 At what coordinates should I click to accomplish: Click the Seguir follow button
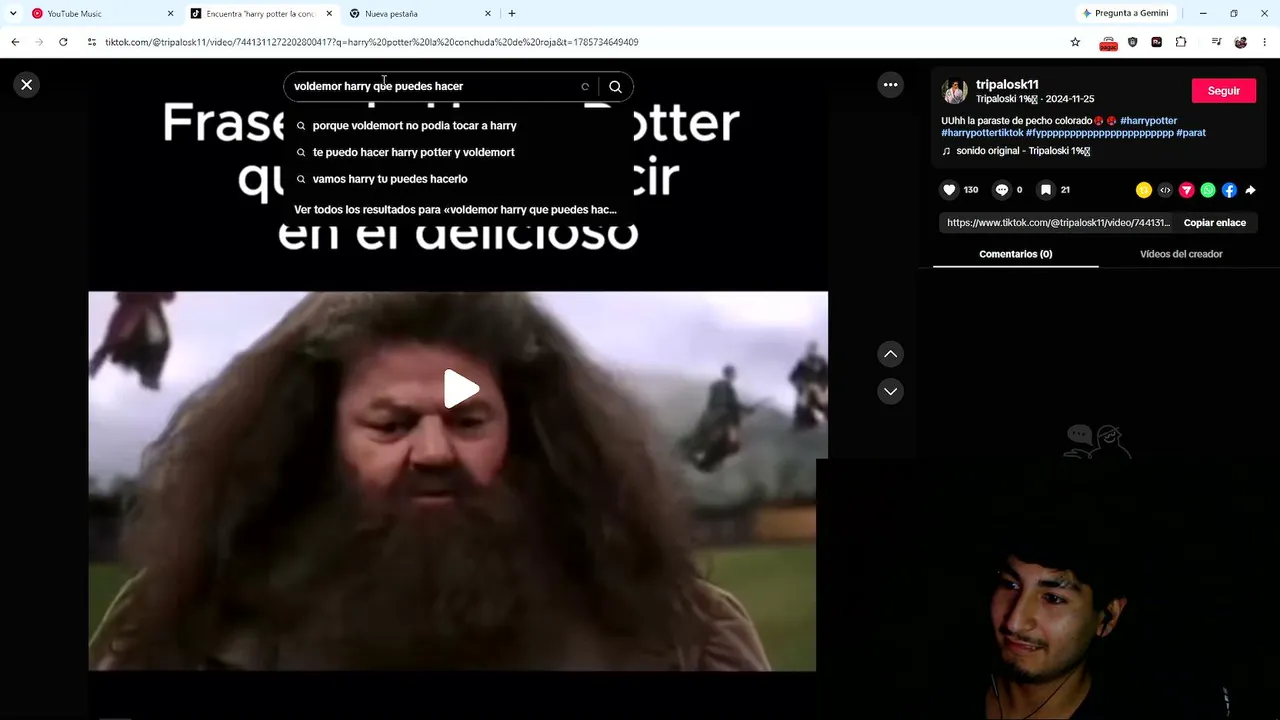(x=1224, y=91)
